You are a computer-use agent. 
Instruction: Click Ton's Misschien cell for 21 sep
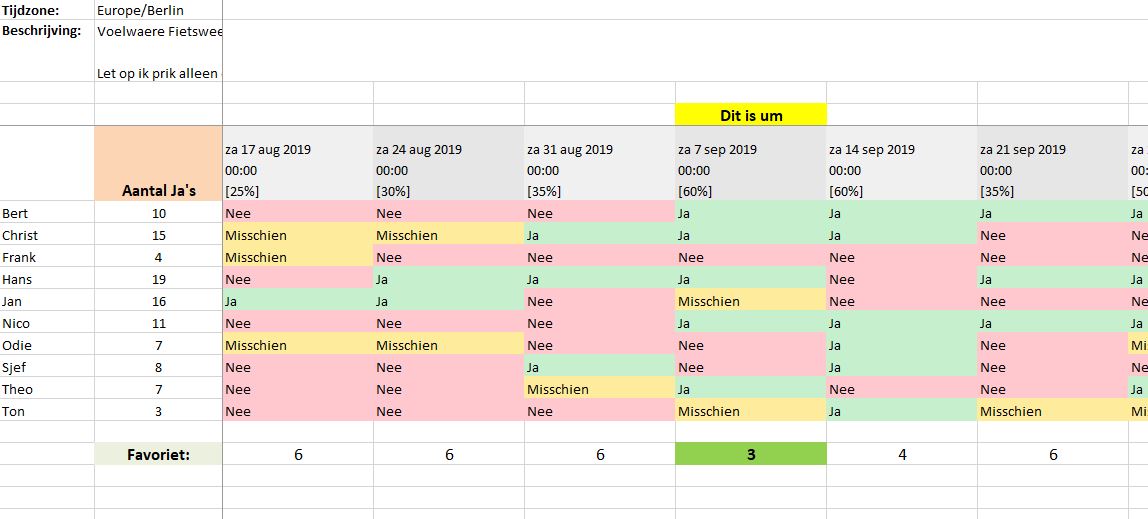(1052, 411)
